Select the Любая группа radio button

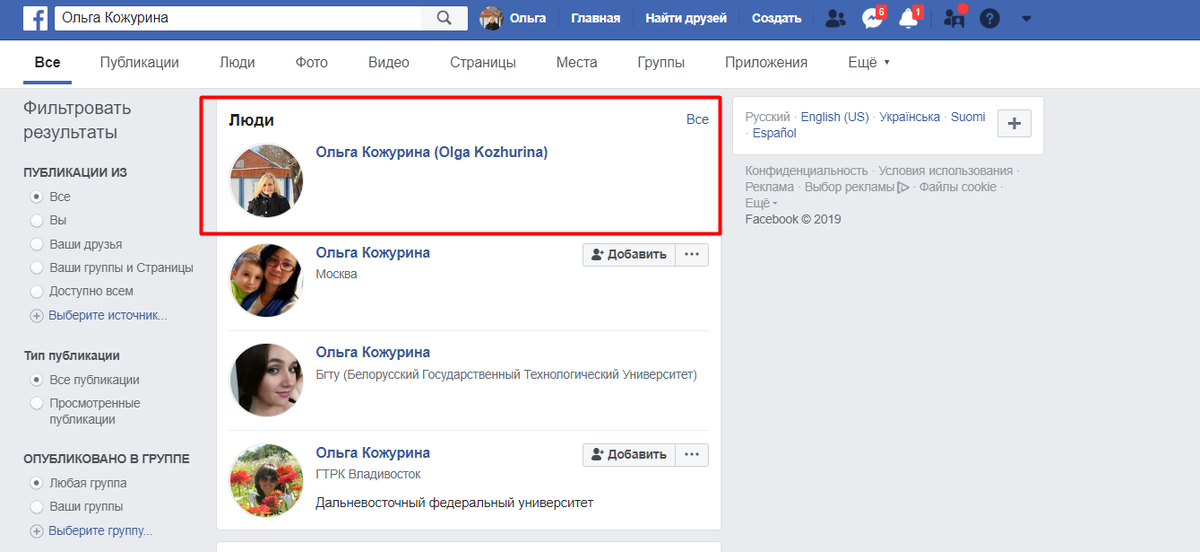click(37, 483)
